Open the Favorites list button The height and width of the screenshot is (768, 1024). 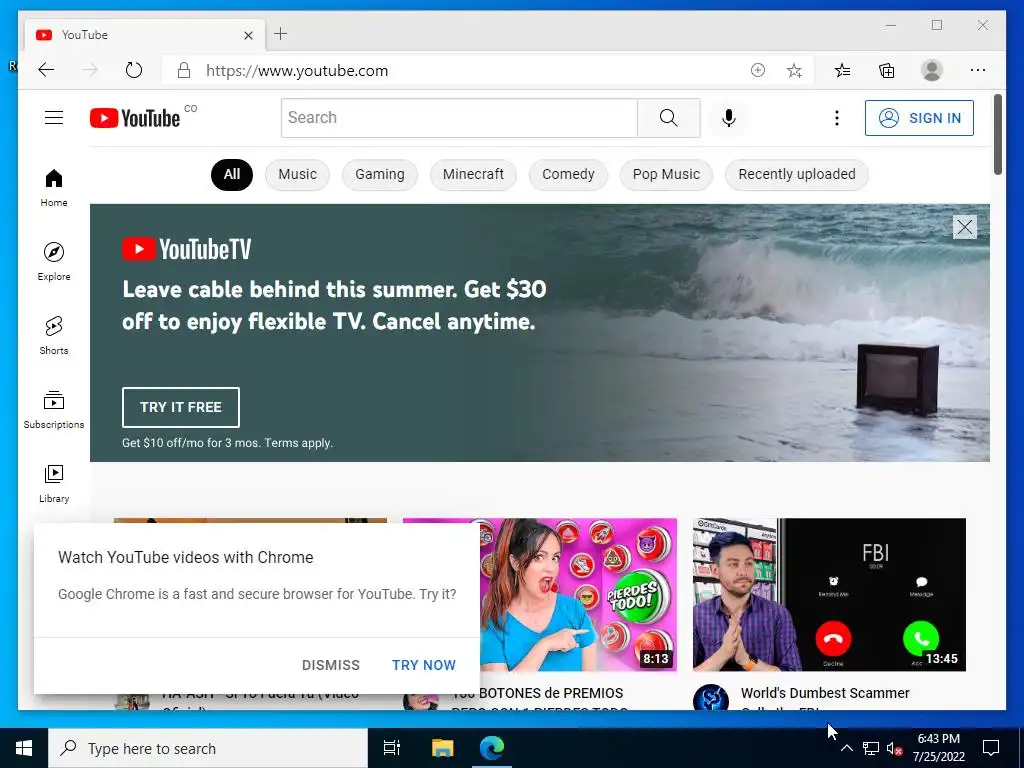842,70
